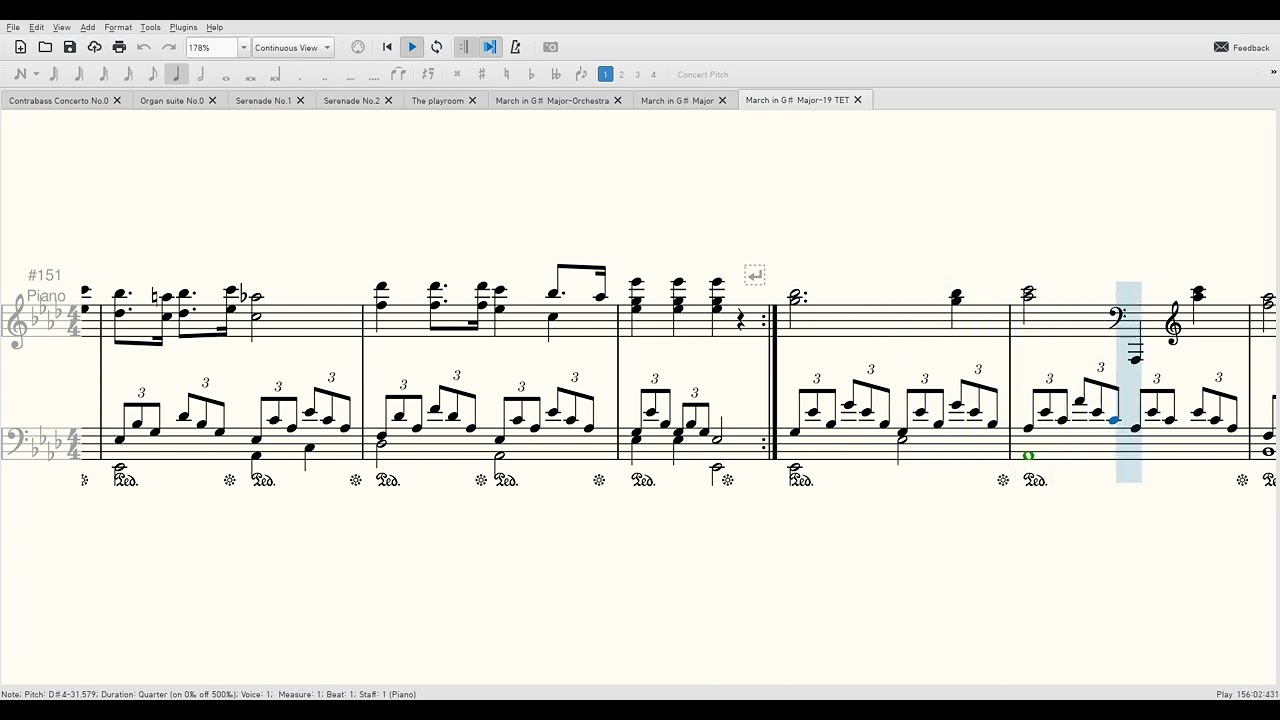Add a quadruple augmentation dot

pyautogui.click(x=374, y=77)
